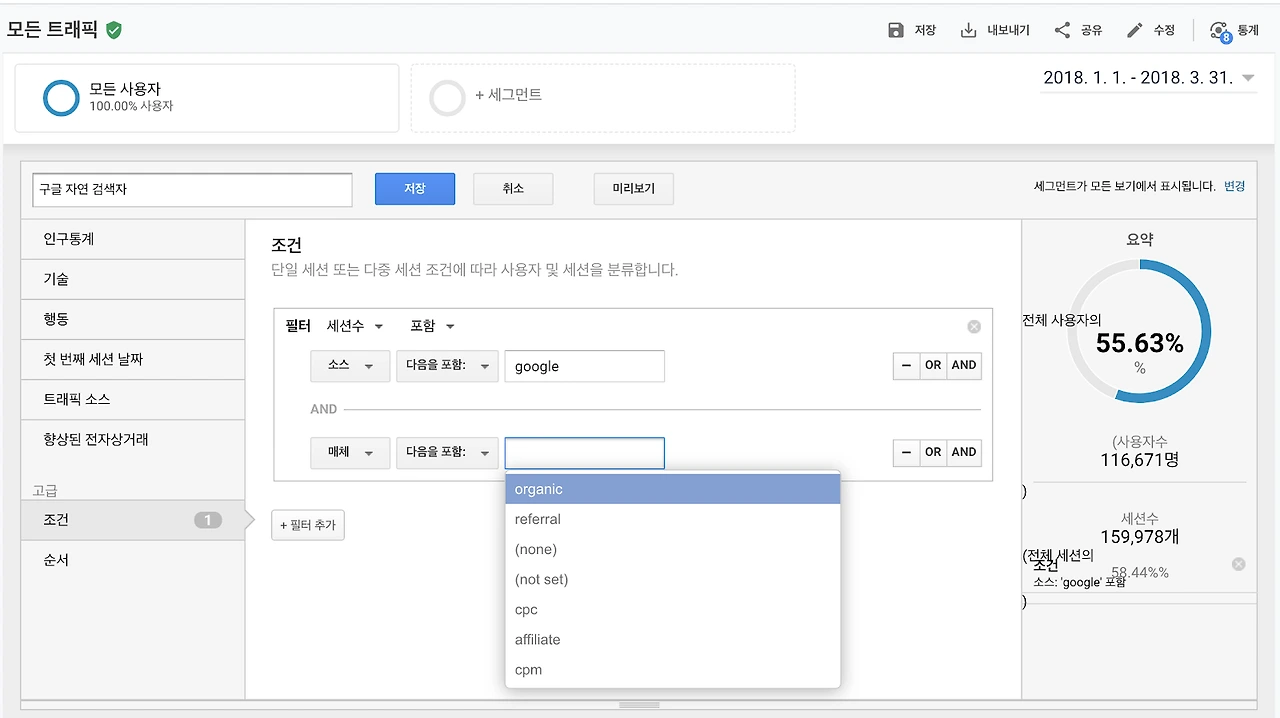Select the 순서 advanced tab
Screen dimensions: 1280x718
tap(132, 560)
